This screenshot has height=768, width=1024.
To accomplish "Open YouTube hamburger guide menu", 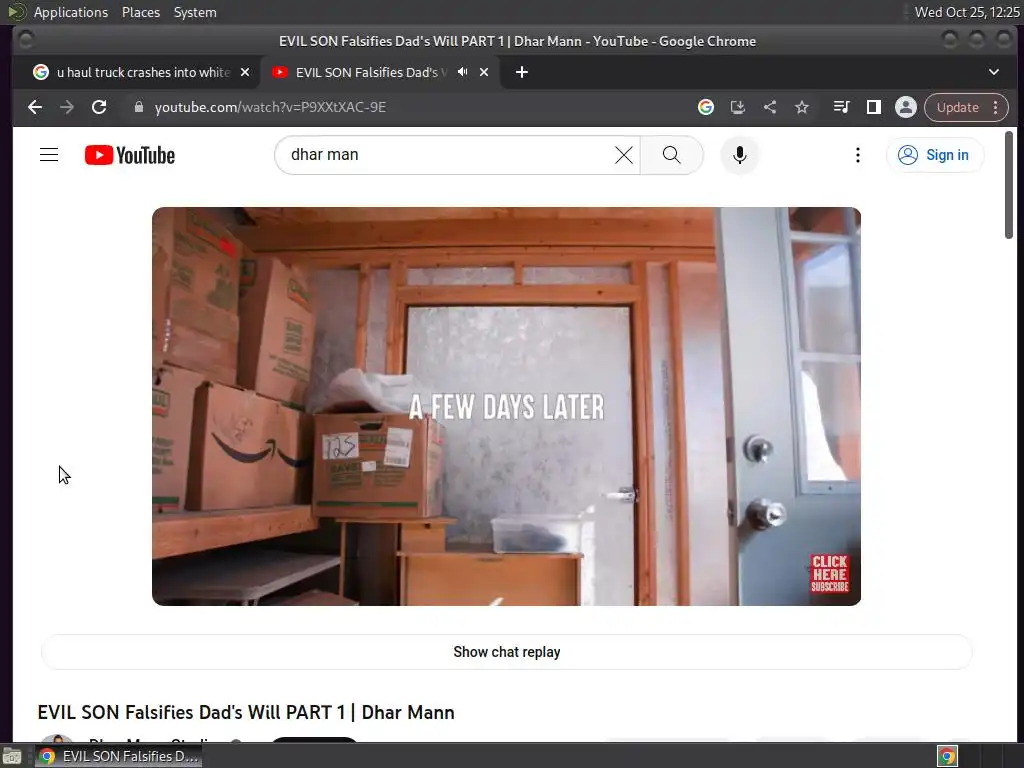I will tap(49, 155).
